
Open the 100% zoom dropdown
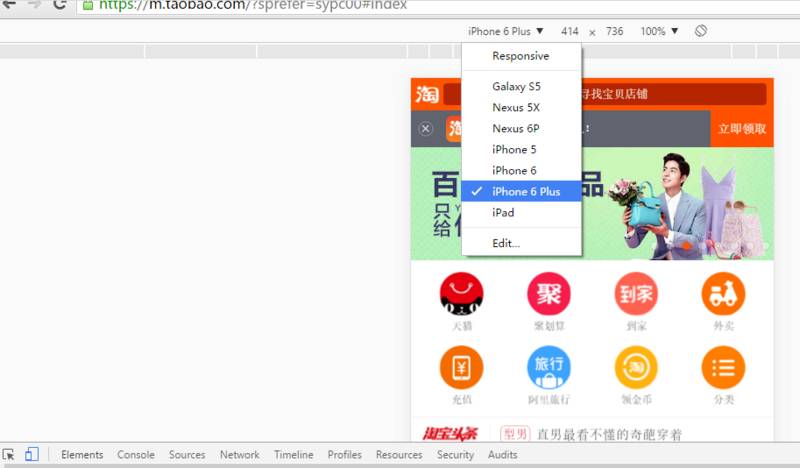(659, 31)
